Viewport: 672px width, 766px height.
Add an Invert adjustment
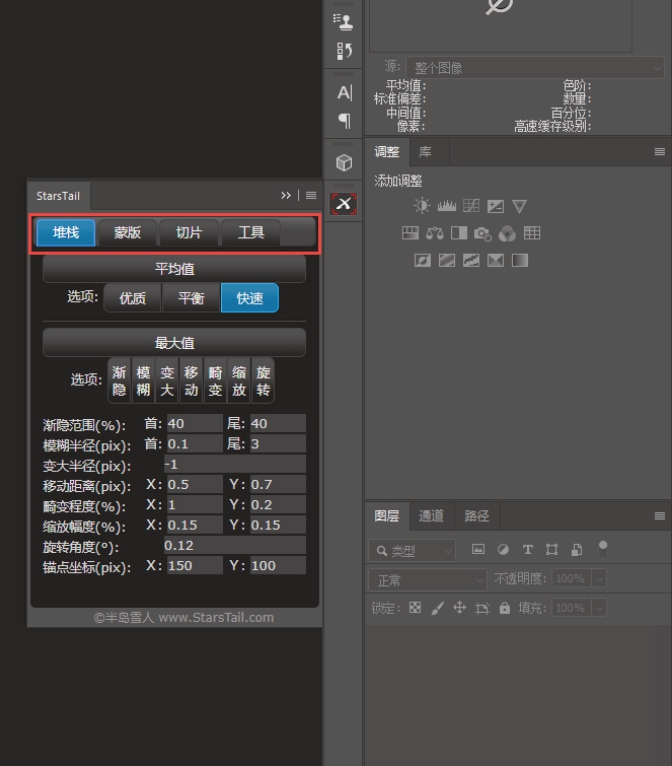click(x=422, y=260)
